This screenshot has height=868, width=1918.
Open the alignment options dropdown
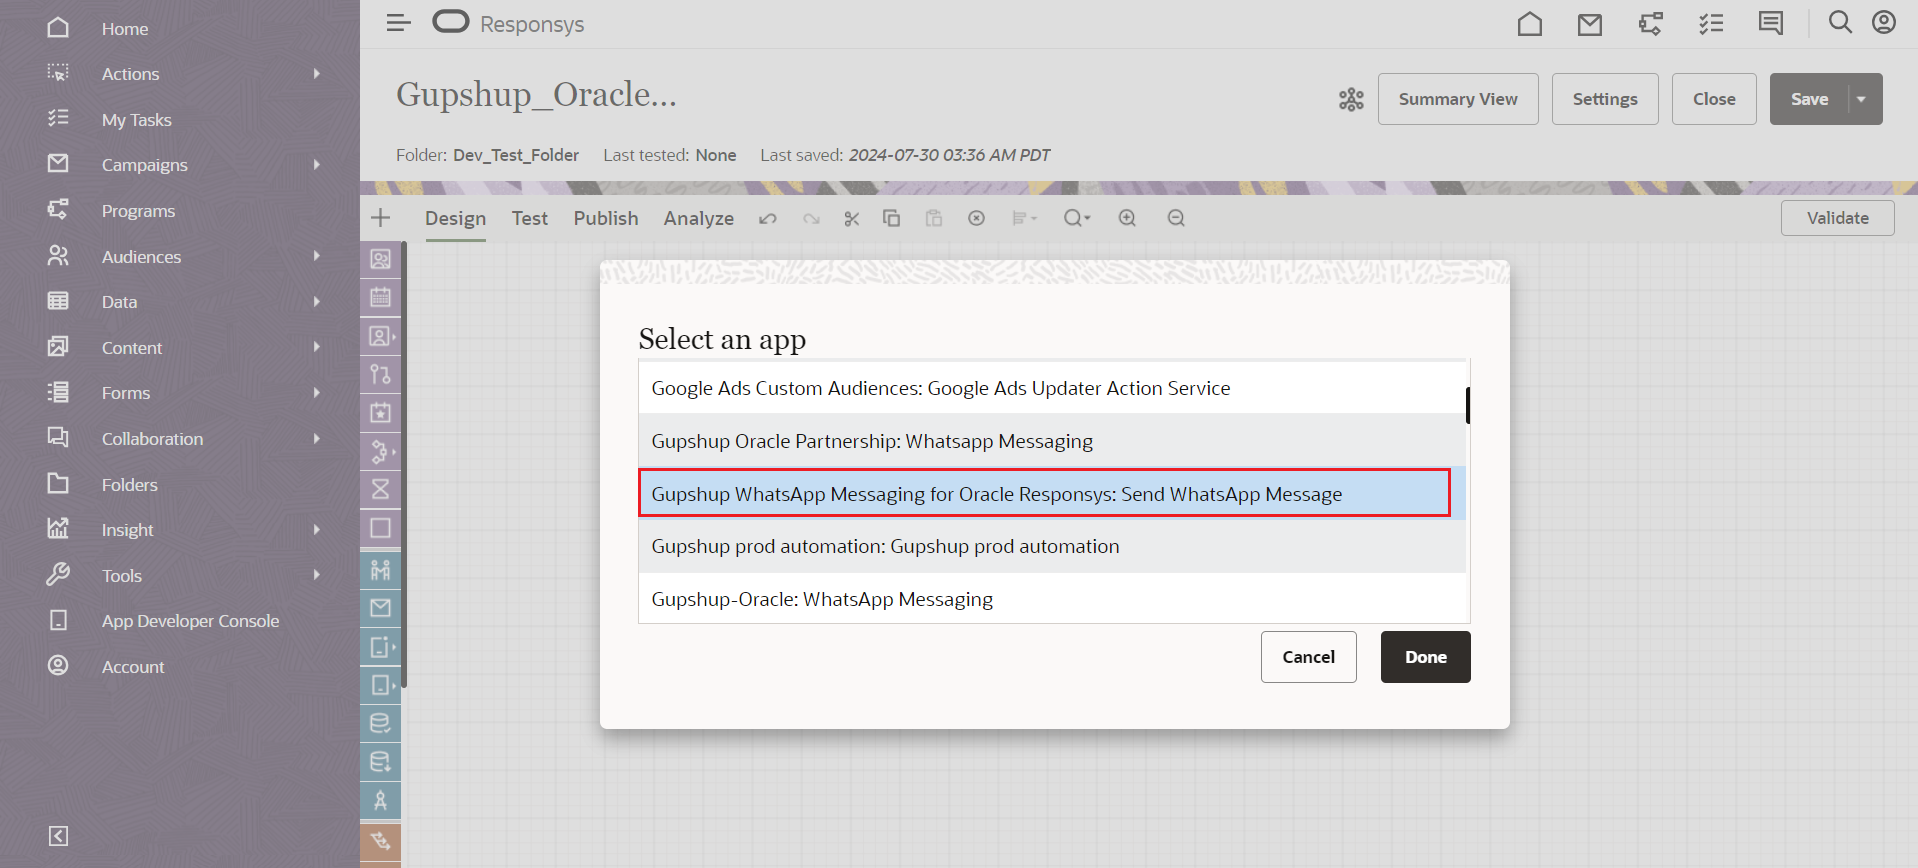(x=1024, y=218)
